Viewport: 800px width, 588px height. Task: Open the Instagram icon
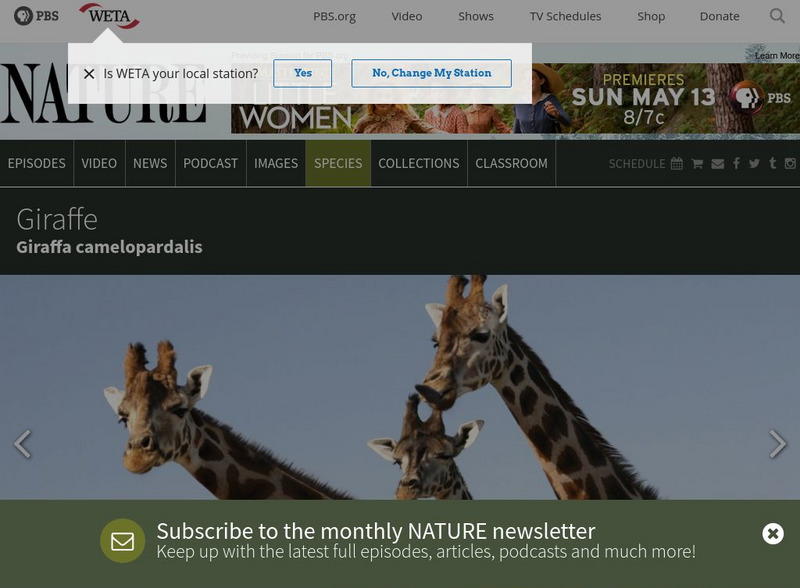tap(790, 163)
